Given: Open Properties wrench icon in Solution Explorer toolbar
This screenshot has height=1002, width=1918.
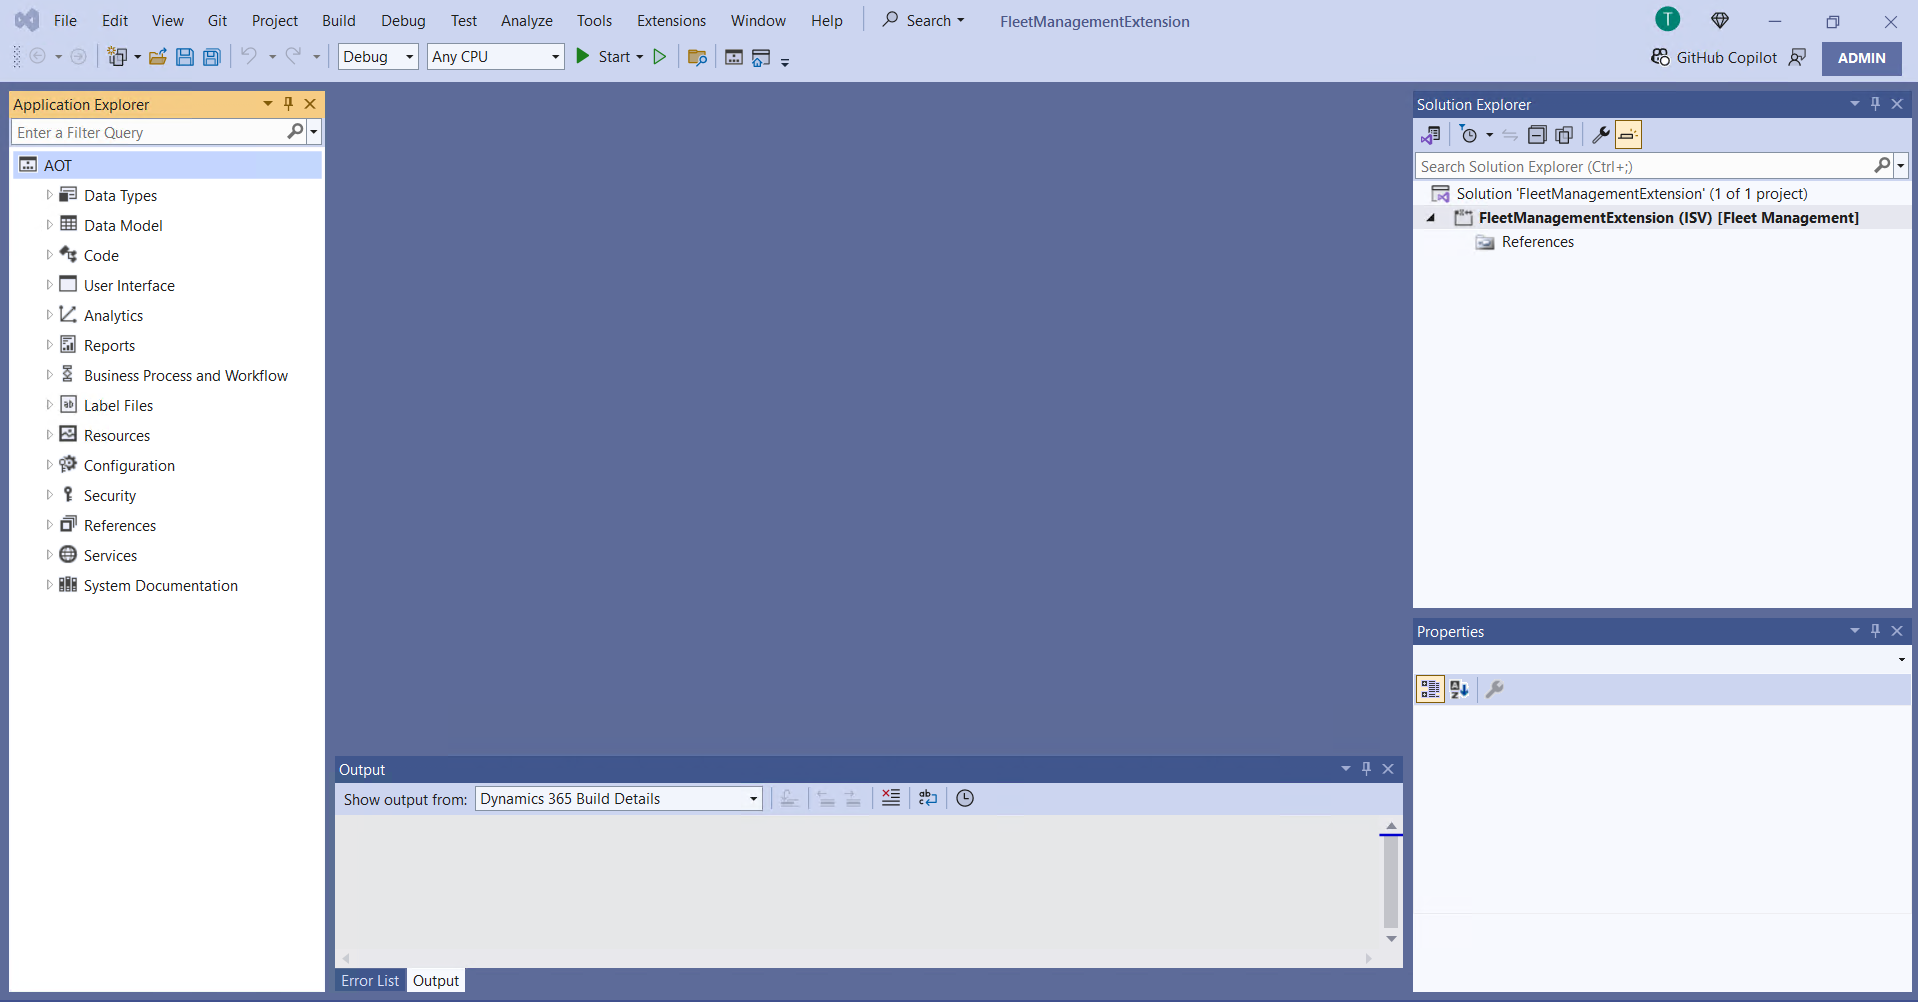Looking at the screenshot, I should click(1600, 135).
